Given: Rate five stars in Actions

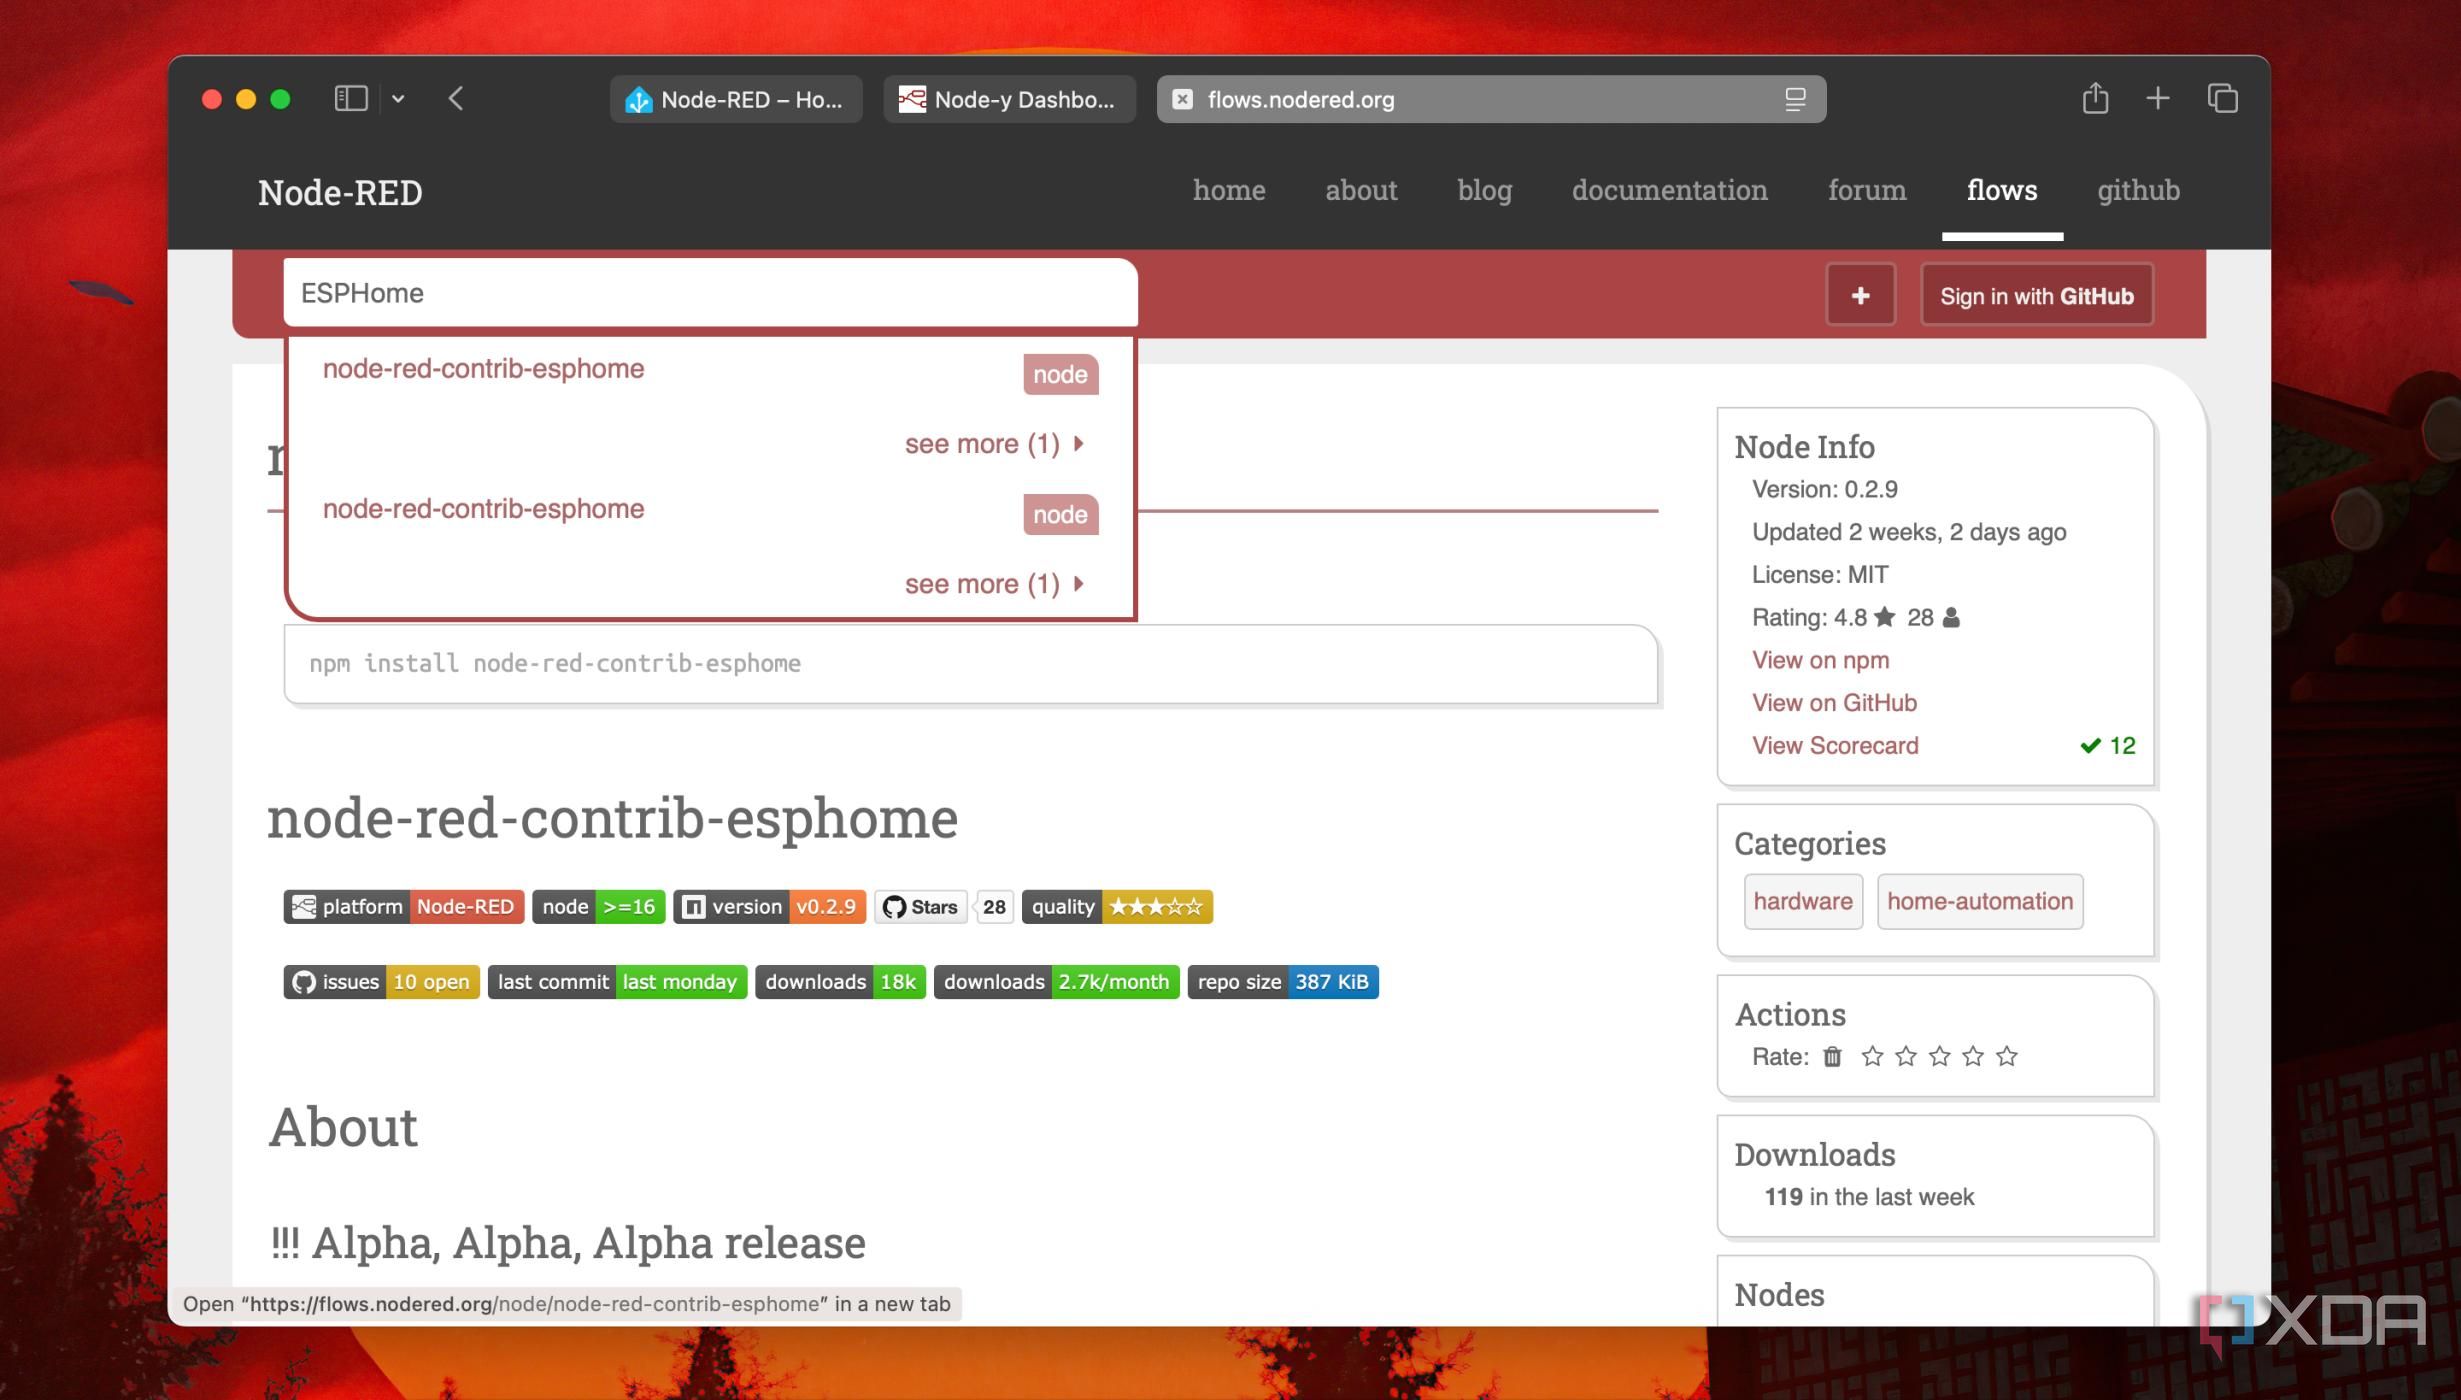Looking at the screenshot, I should (x=2006, y=1056).
